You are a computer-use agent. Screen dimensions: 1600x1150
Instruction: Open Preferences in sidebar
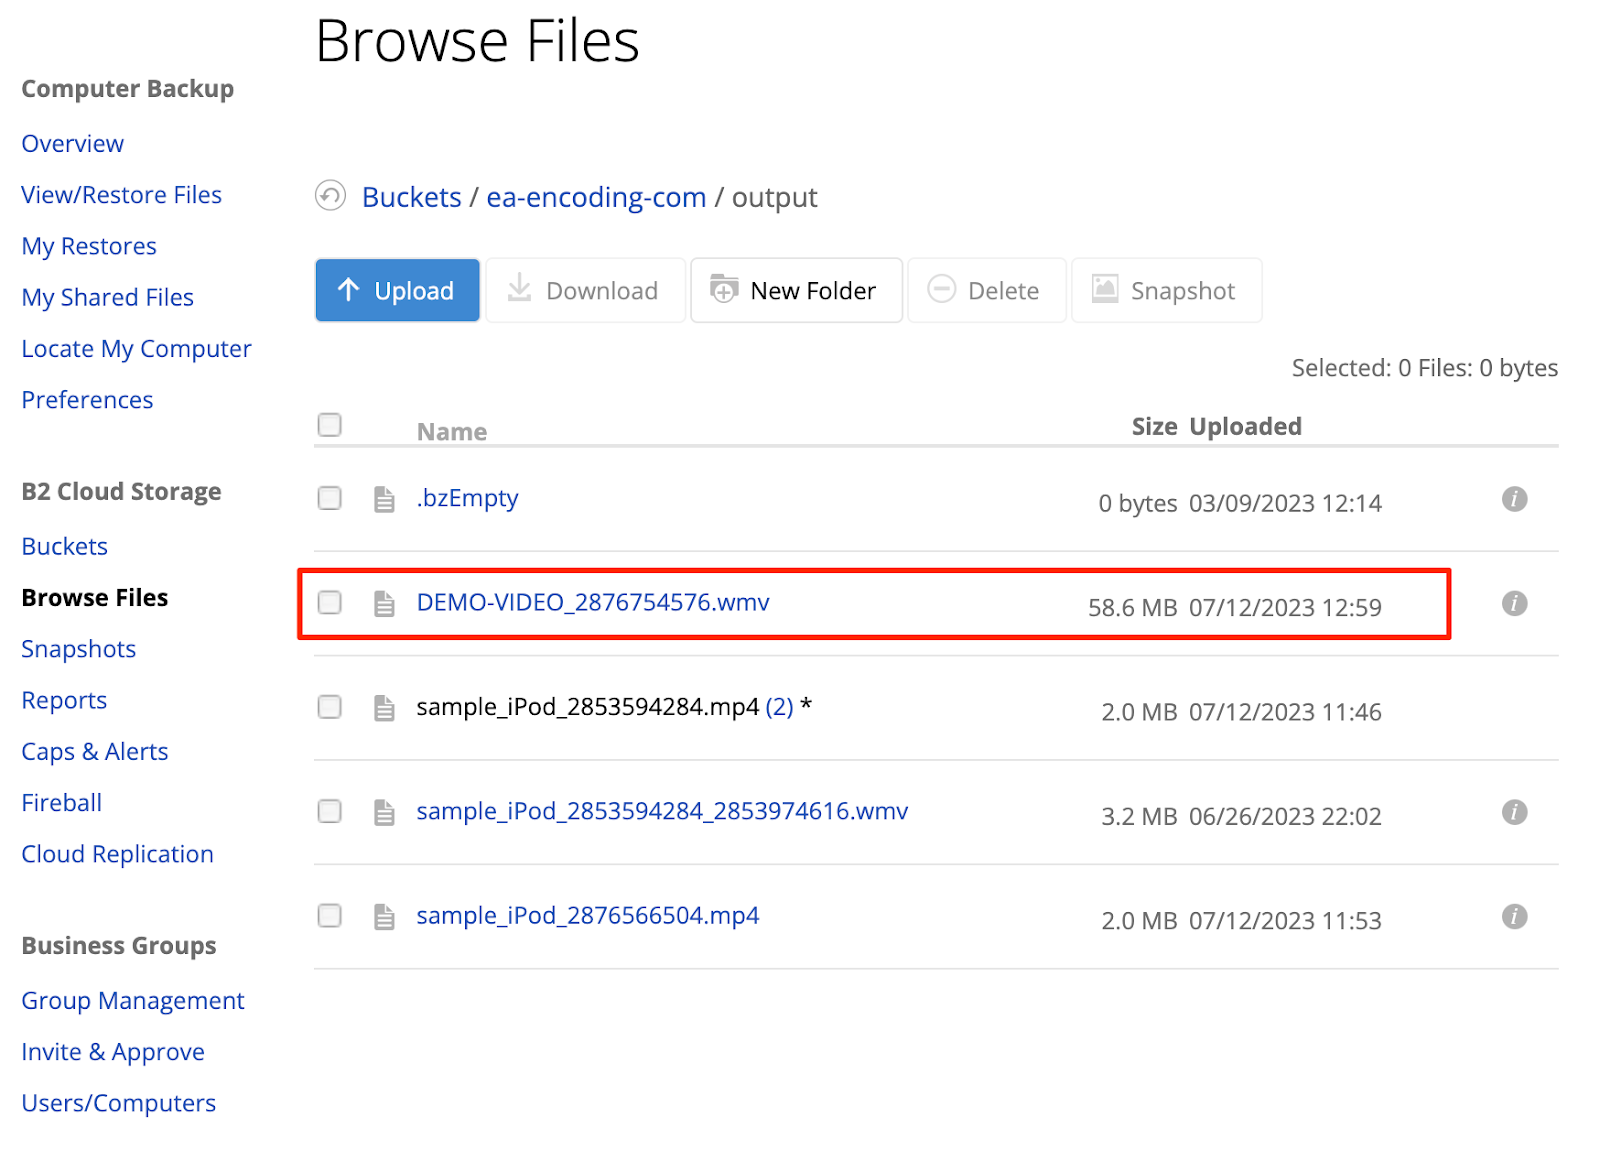(87, 400)
